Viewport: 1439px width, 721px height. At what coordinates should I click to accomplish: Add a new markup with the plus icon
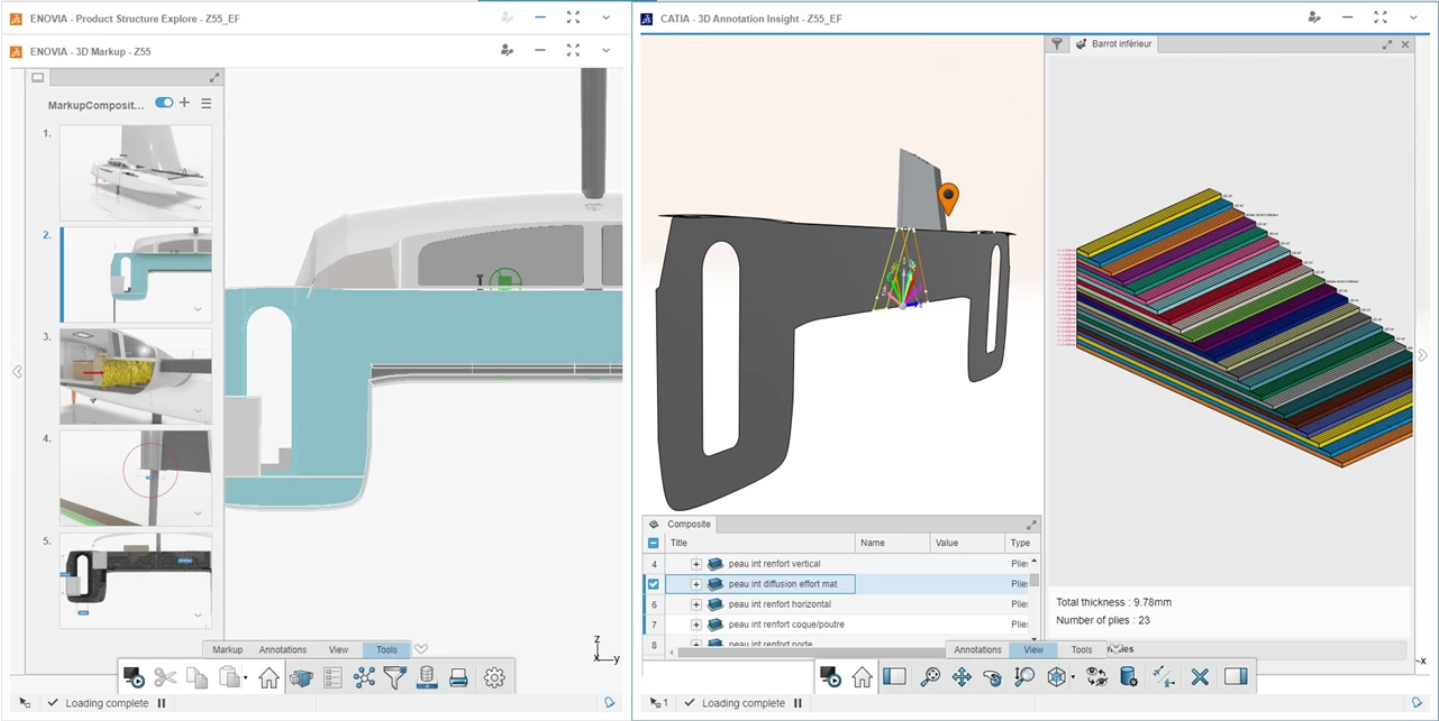pyautogui.click(x=184, y=103)
